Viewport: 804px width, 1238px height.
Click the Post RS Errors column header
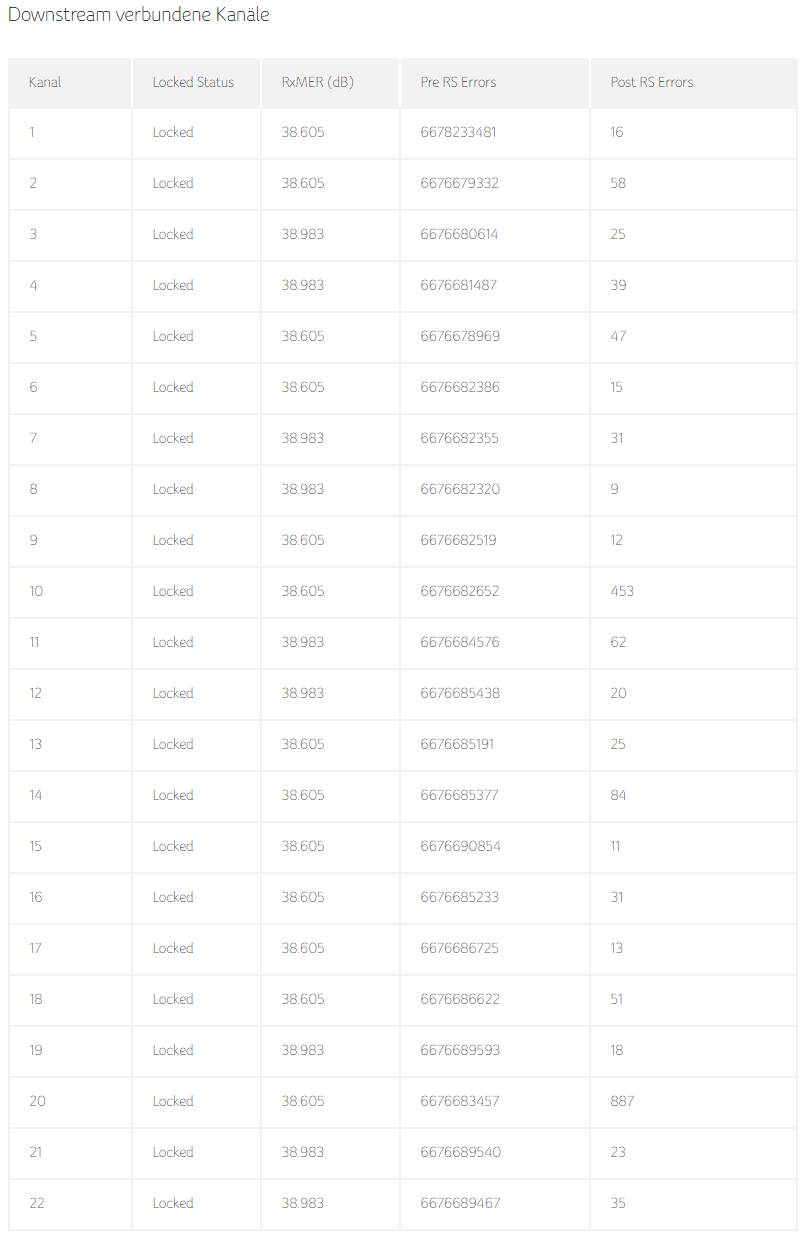click(651, 82)
